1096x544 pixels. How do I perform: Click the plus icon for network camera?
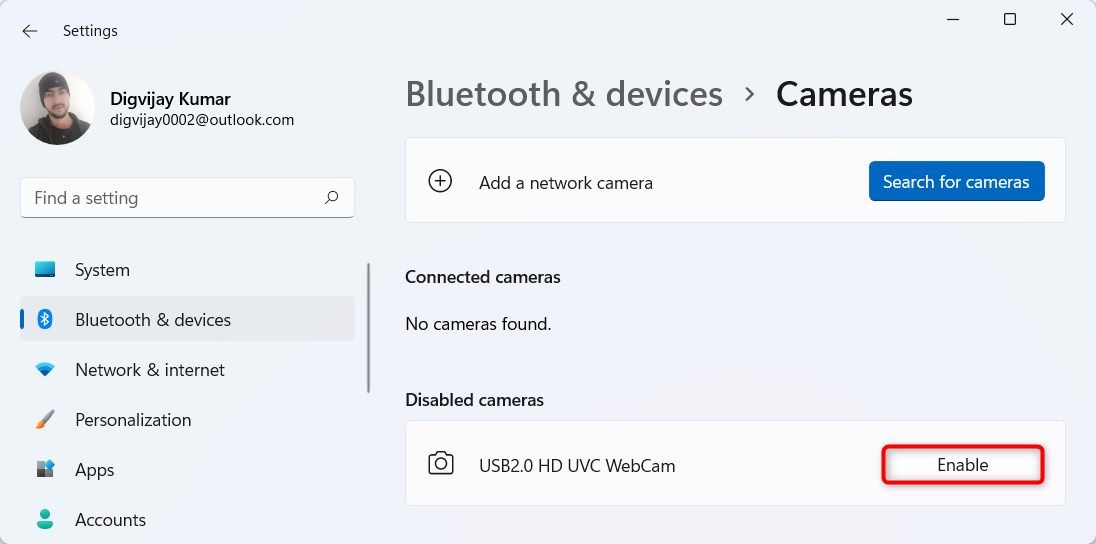point(440,182)
